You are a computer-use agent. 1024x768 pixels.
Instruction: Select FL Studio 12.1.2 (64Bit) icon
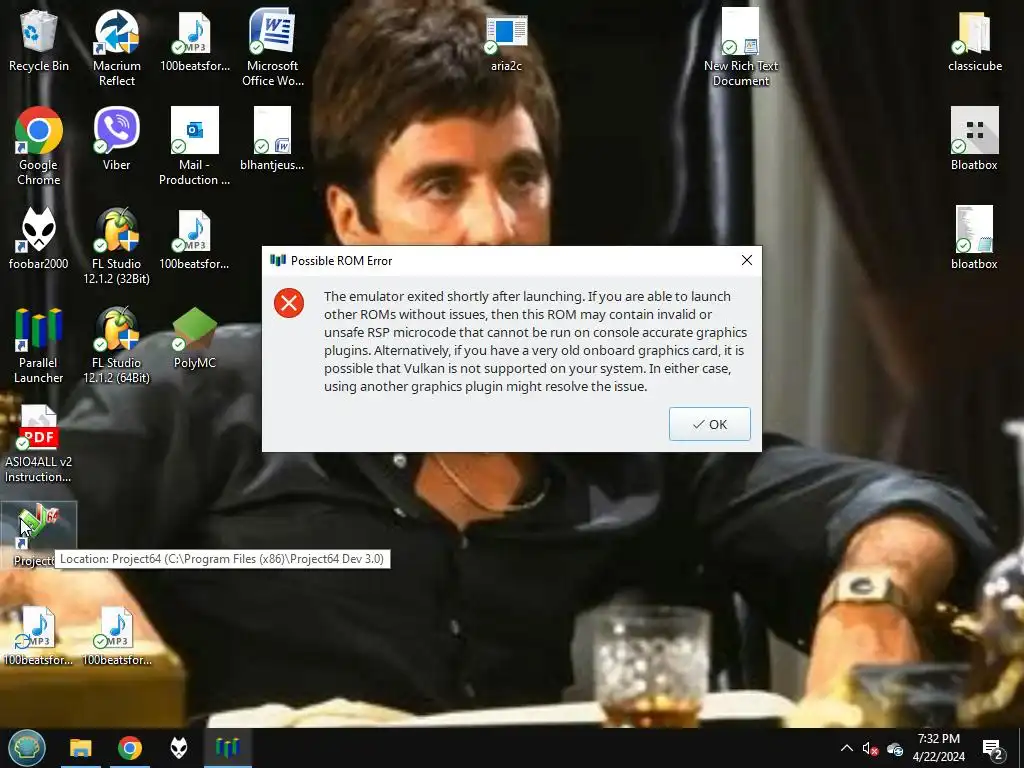pyautogui.click(x=116, y=345)
